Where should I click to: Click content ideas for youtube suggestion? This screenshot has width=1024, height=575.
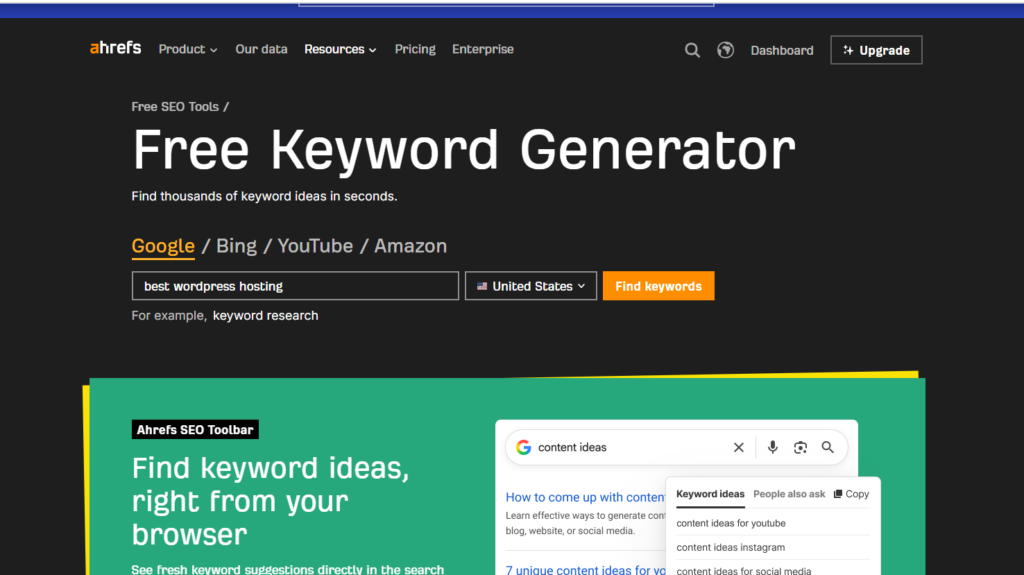point(731,523)
